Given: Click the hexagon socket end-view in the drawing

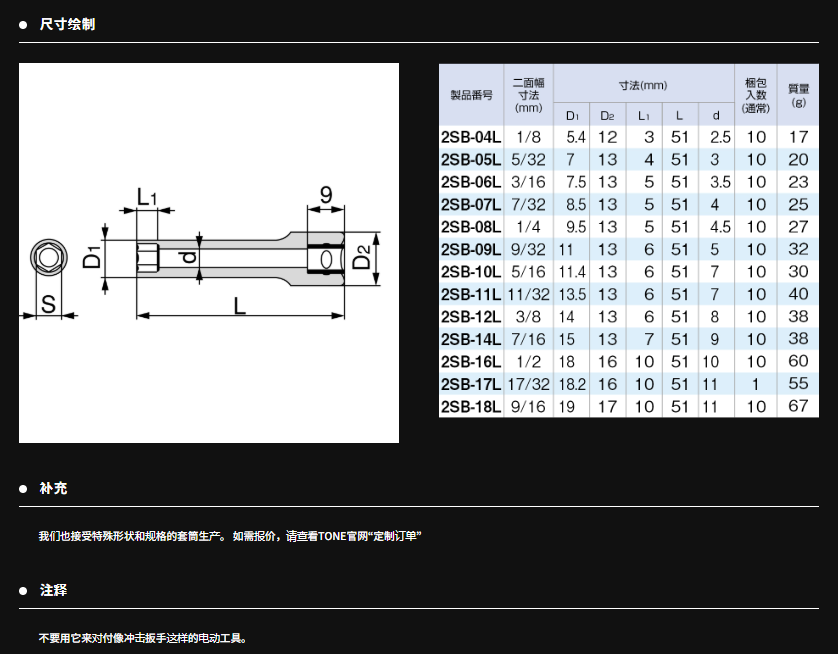Looking at the screenshot, I should coord(47,259).
